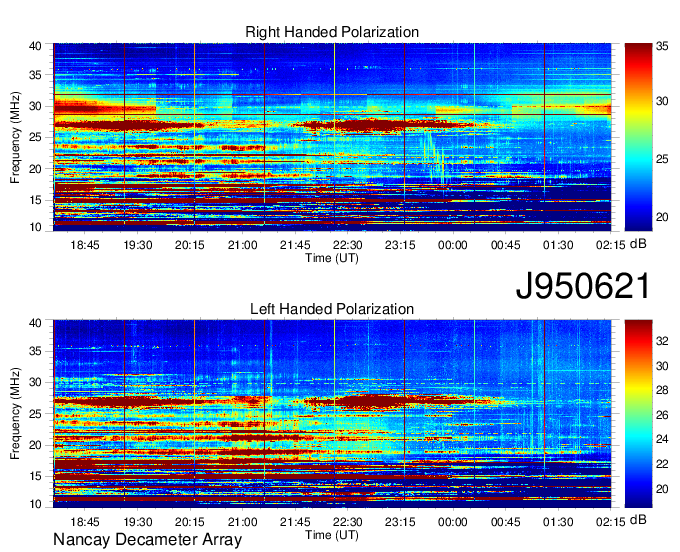Click the bottom plot's 'Frequency (MHz)' axis label
The image size is (680, 552).
pos(16,414)
